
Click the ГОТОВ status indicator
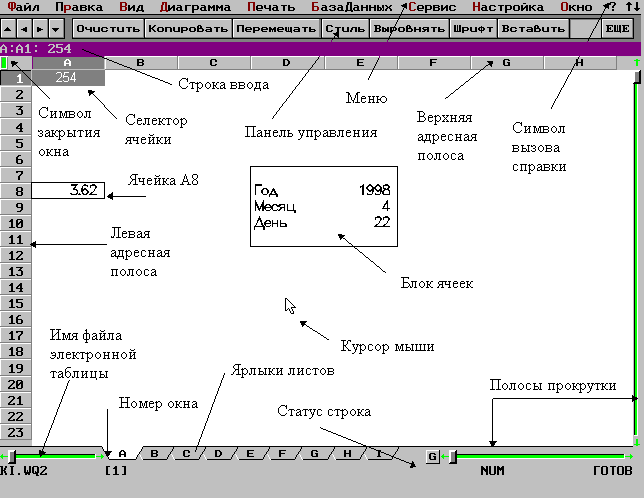613,470
